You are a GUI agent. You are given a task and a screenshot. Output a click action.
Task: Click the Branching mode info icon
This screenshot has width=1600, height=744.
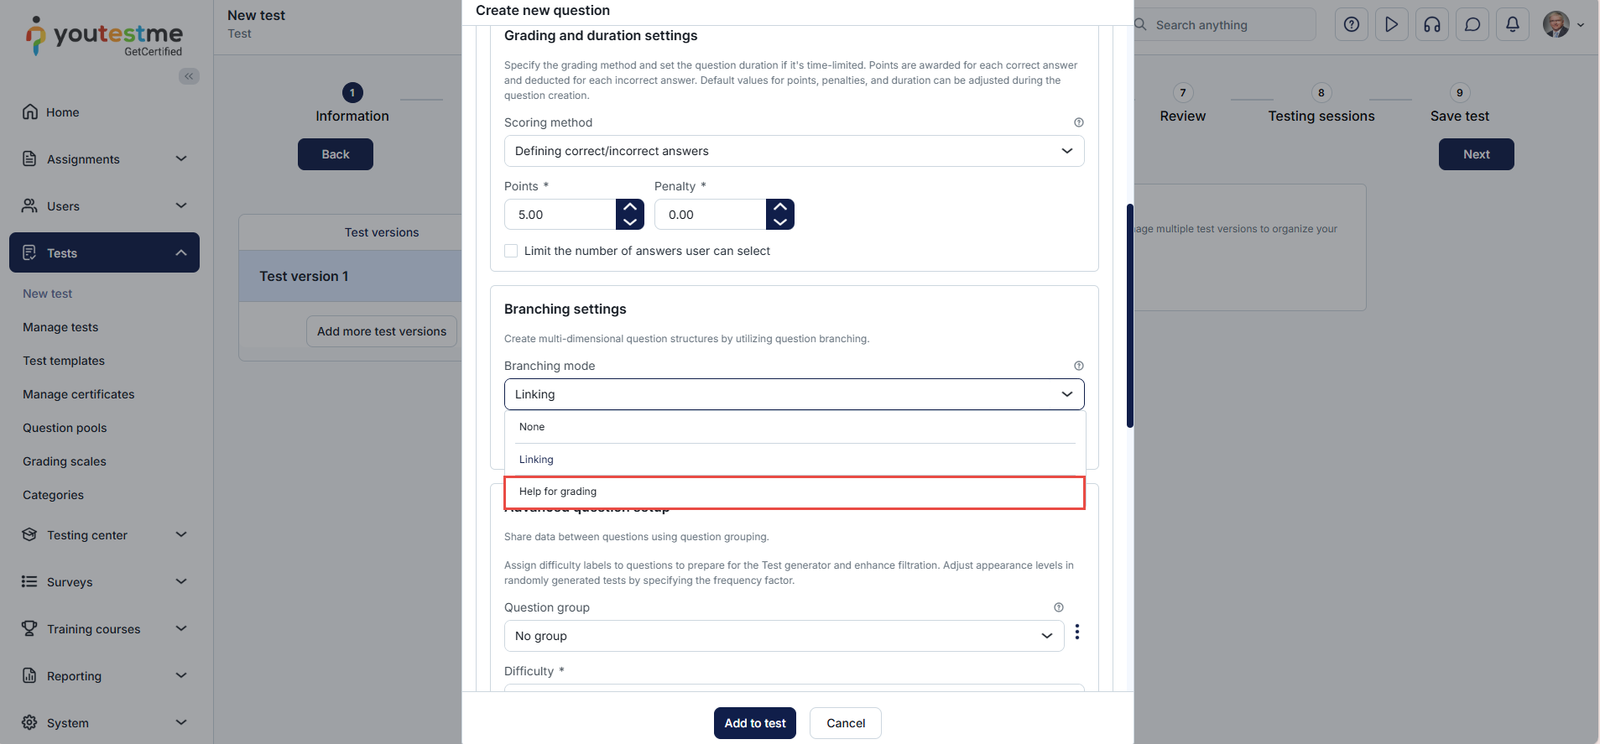coord(1078,366)
